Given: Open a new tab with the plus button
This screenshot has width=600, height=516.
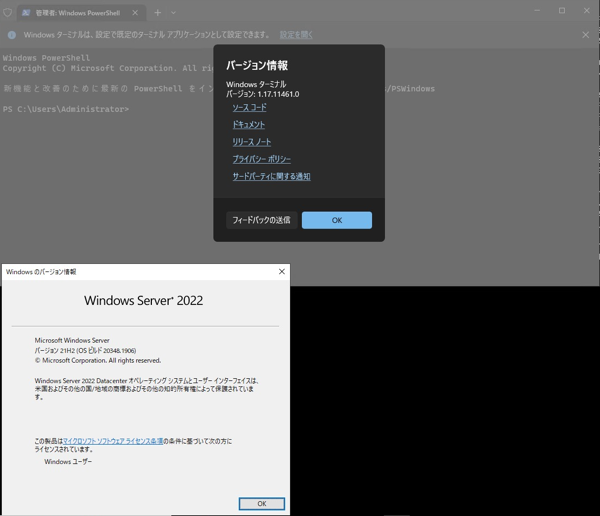Looking at the screenshot, I should point(158,13).
